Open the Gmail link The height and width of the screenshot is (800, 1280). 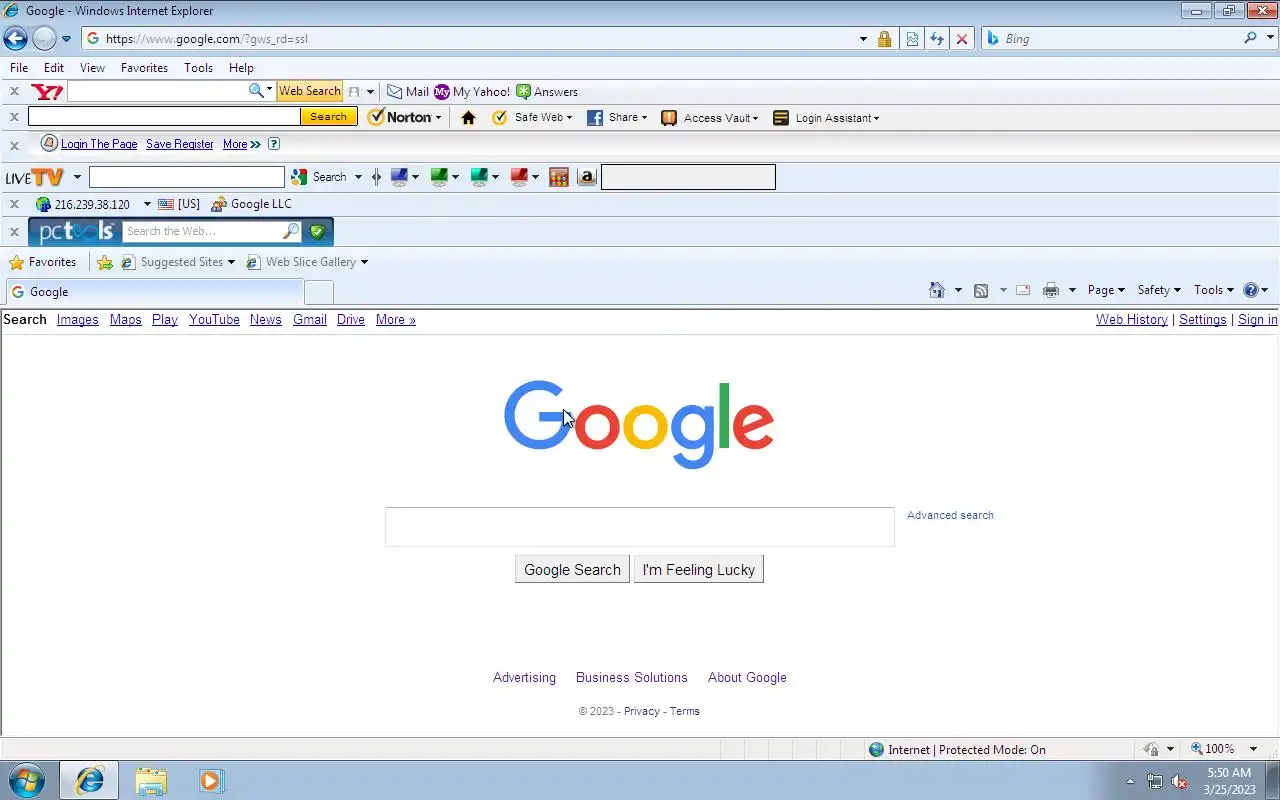pos(310,320)
